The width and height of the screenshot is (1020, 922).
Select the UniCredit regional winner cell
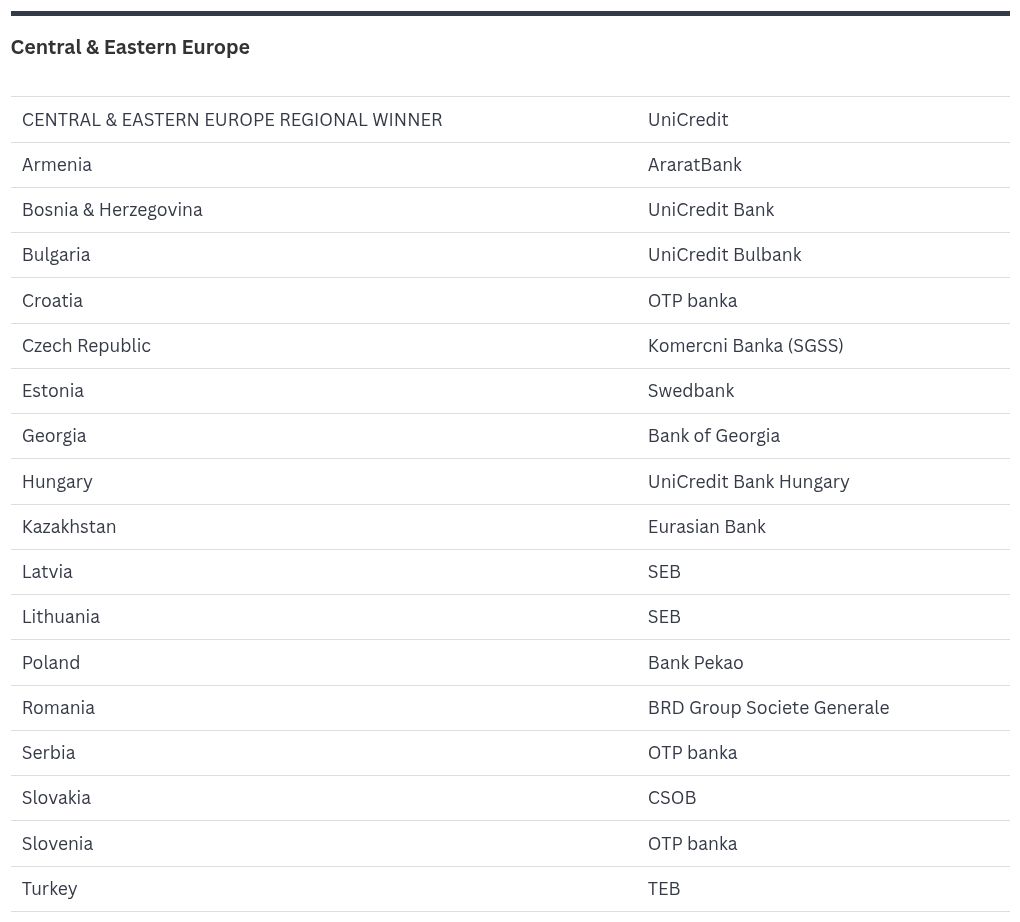coord(688,120)
